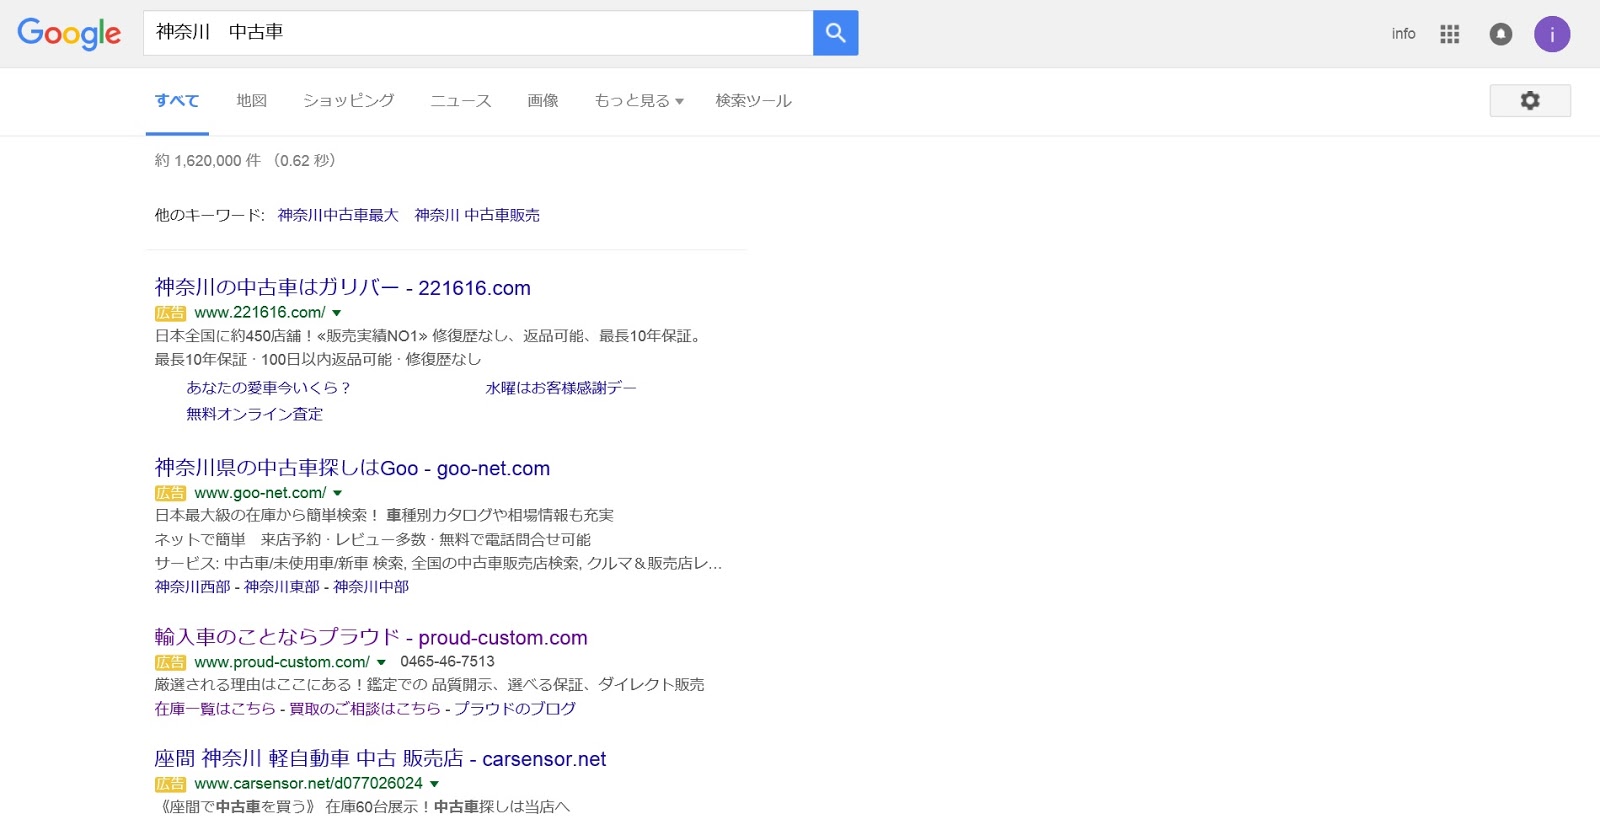Expand the arrow next to www.proud-custom.com/
1600x830 pixels.
(x=381, y=662)
